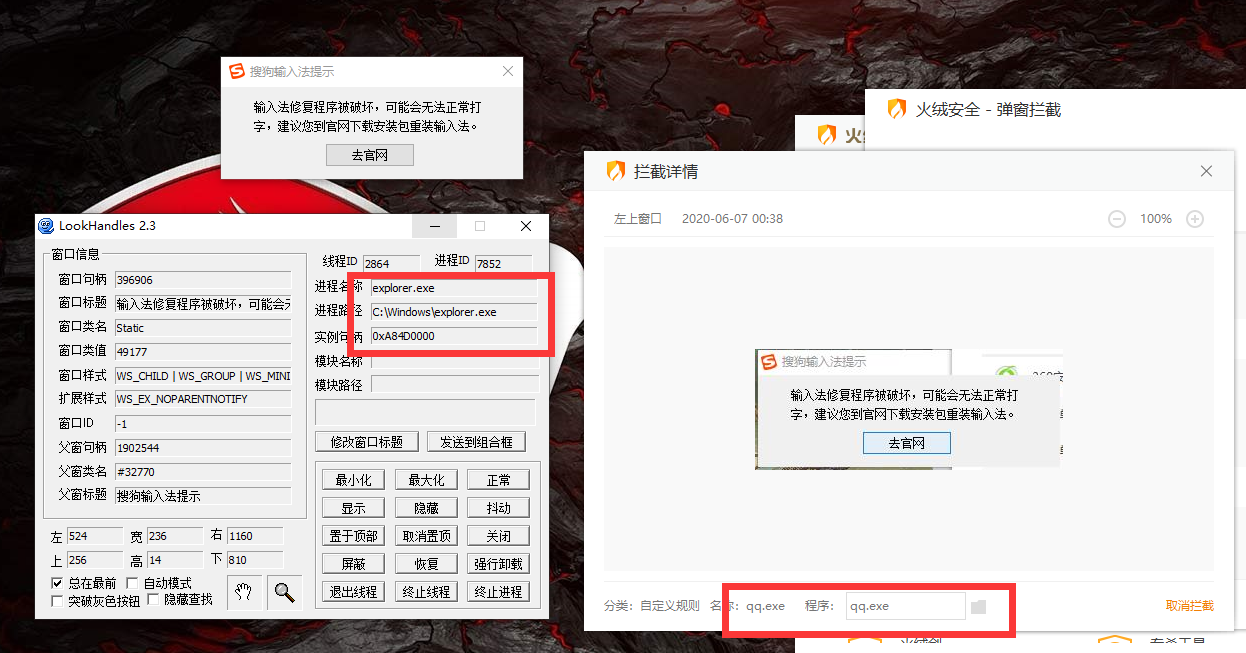Click the 关闭 action button in LookHandles

[x=498, y=536]
